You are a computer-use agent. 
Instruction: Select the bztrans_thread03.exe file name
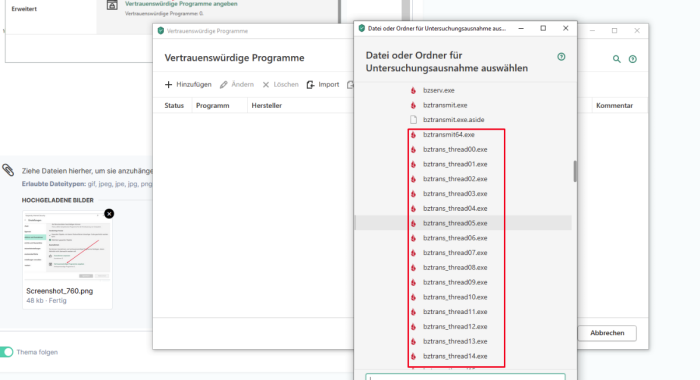(x=455, y=193)
